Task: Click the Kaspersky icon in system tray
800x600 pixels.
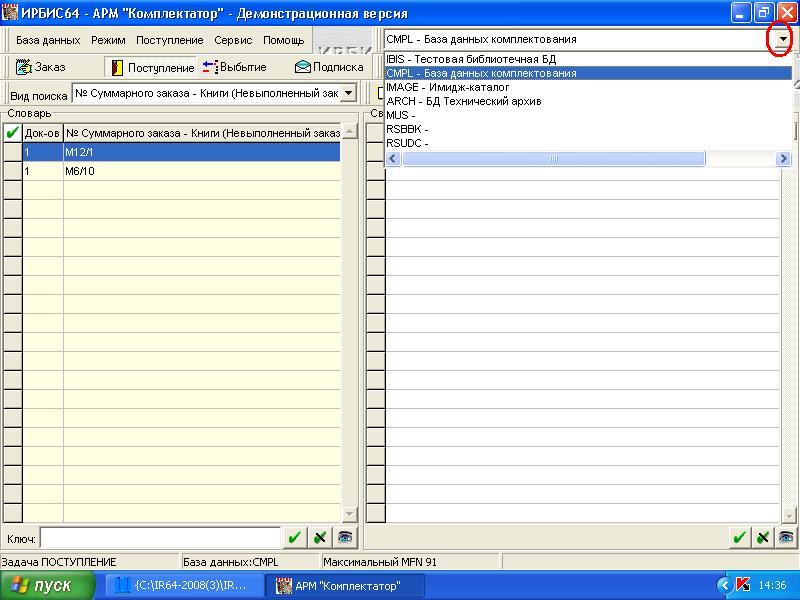Action: click(743, 585)
